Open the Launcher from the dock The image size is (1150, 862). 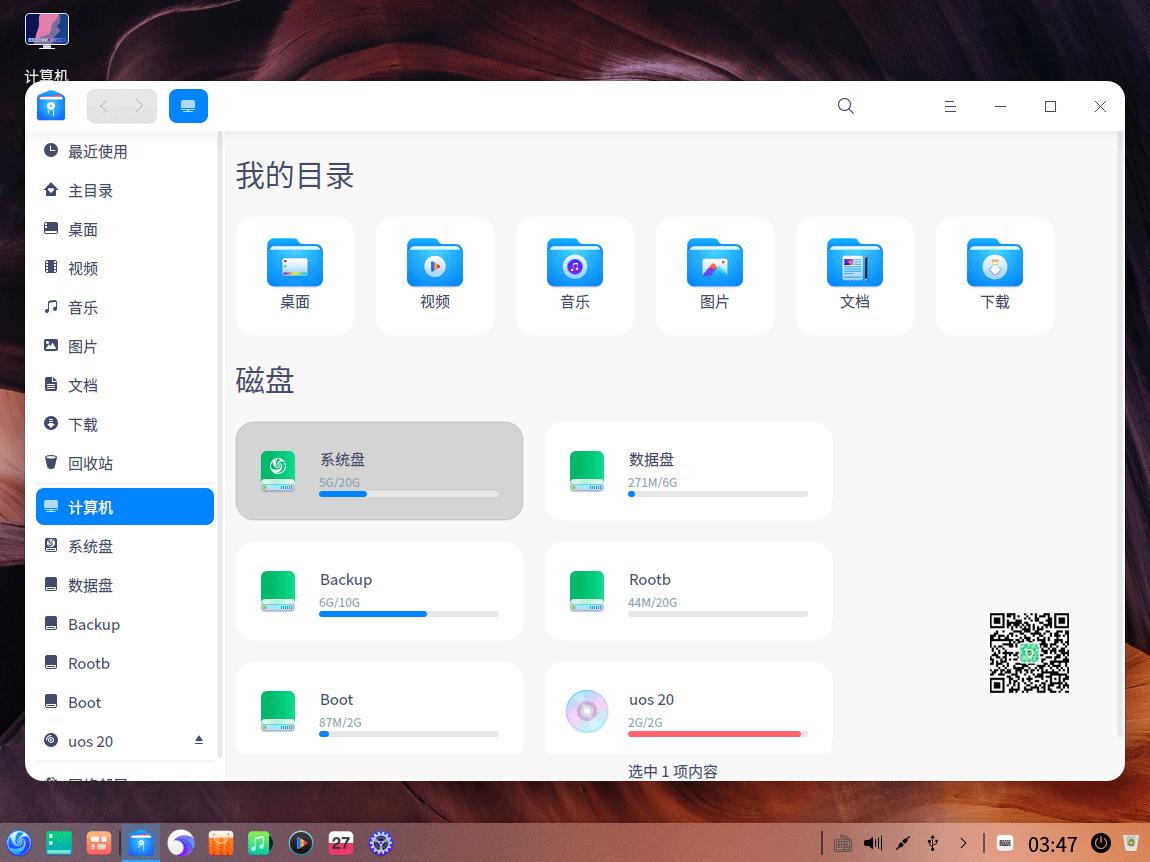tap(19, 843)
